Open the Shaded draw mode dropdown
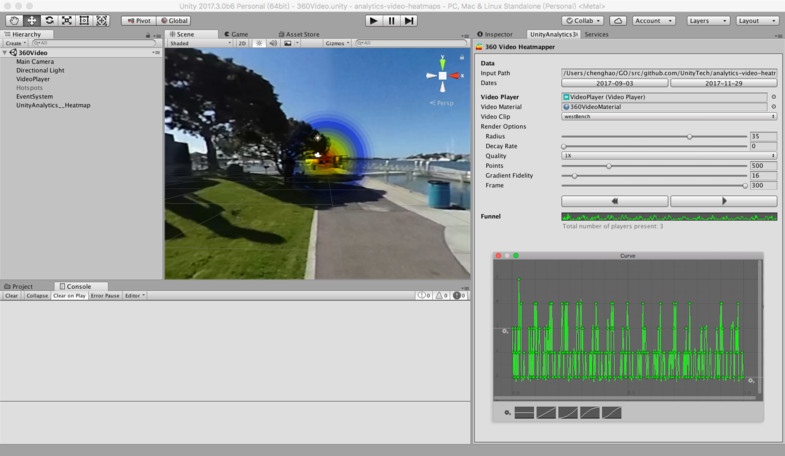The image size is (785, 456). [200, 43]
